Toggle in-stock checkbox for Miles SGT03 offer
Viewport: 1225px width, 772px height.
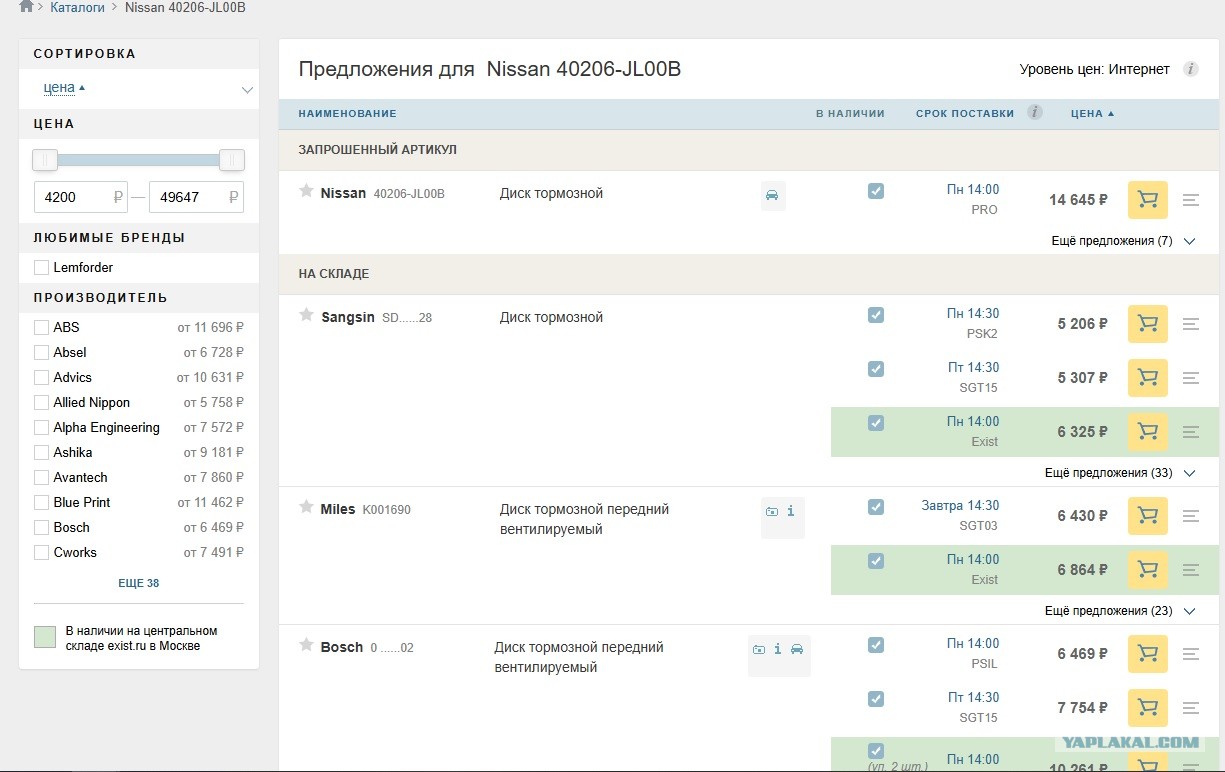pos(876,507)
